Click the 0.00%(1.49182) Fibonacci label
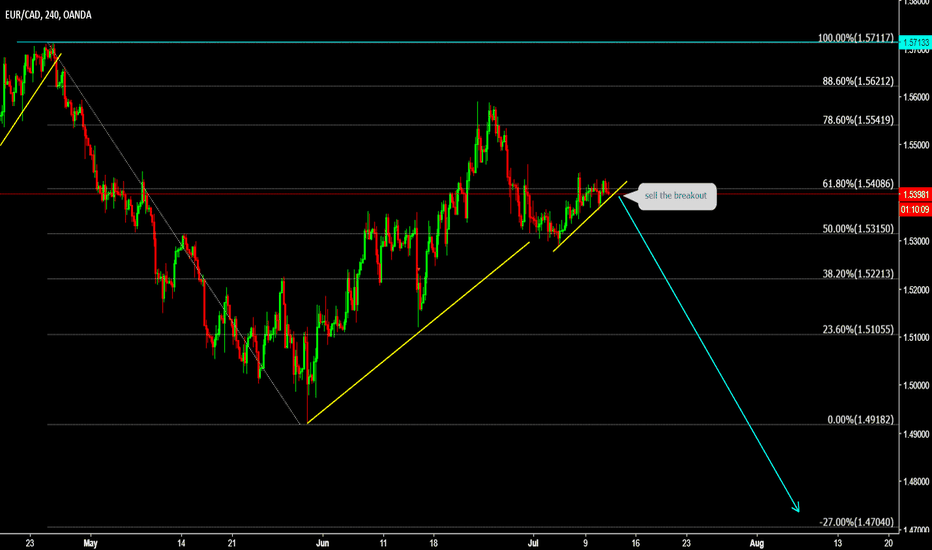 [860, 420]
